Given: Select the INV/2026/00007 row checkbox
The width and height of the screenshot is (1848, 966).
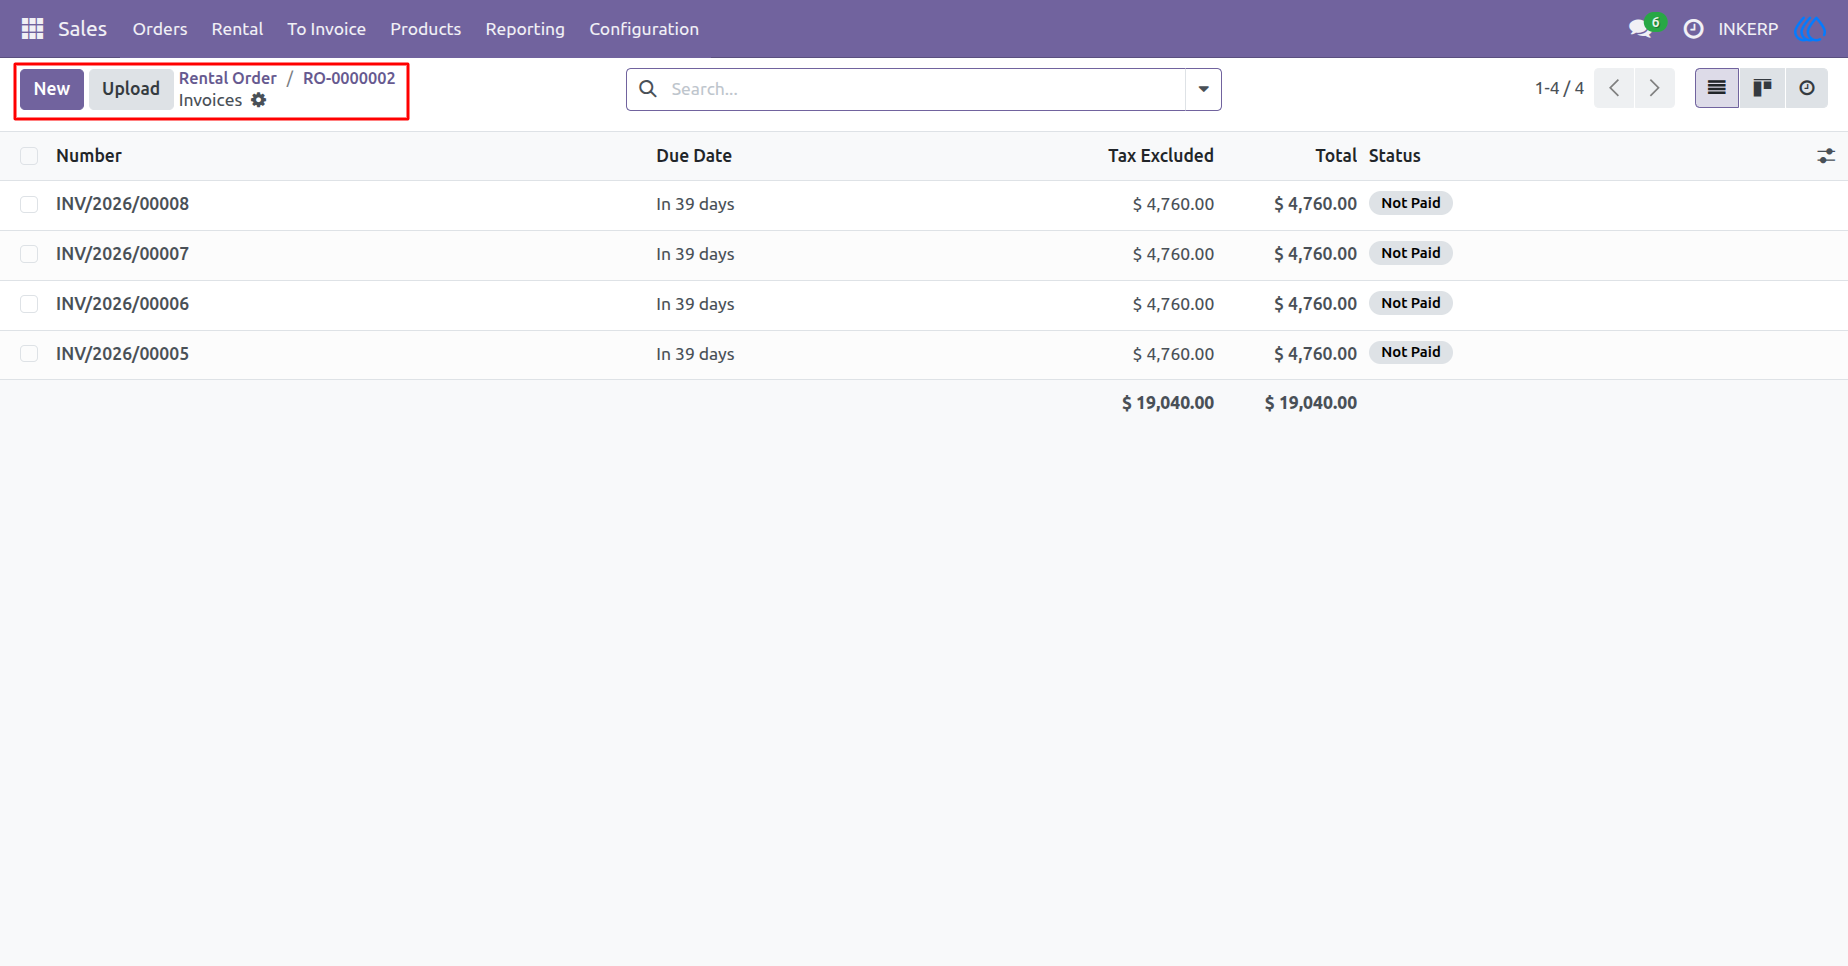Looking at the screenshot, I should tap(29, 254).
